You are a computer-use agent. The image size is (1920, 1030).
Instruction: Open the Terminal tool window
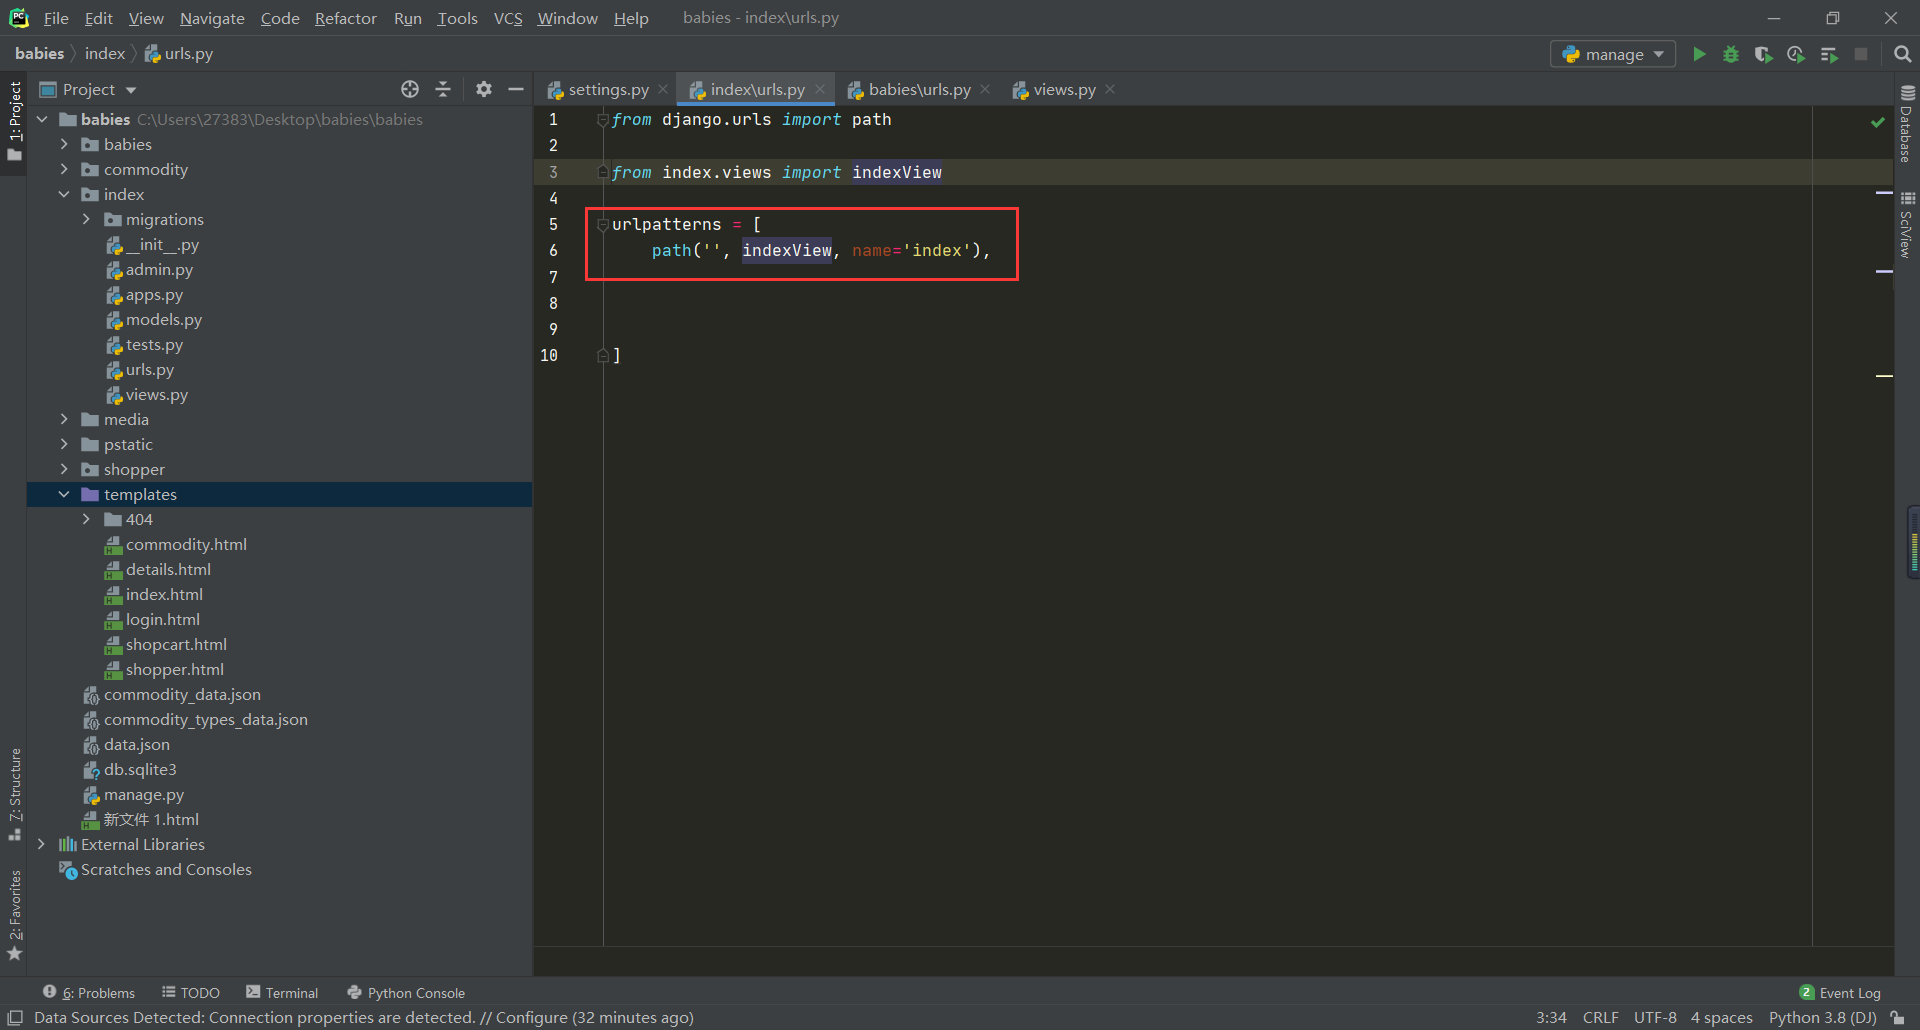(282, 993)
